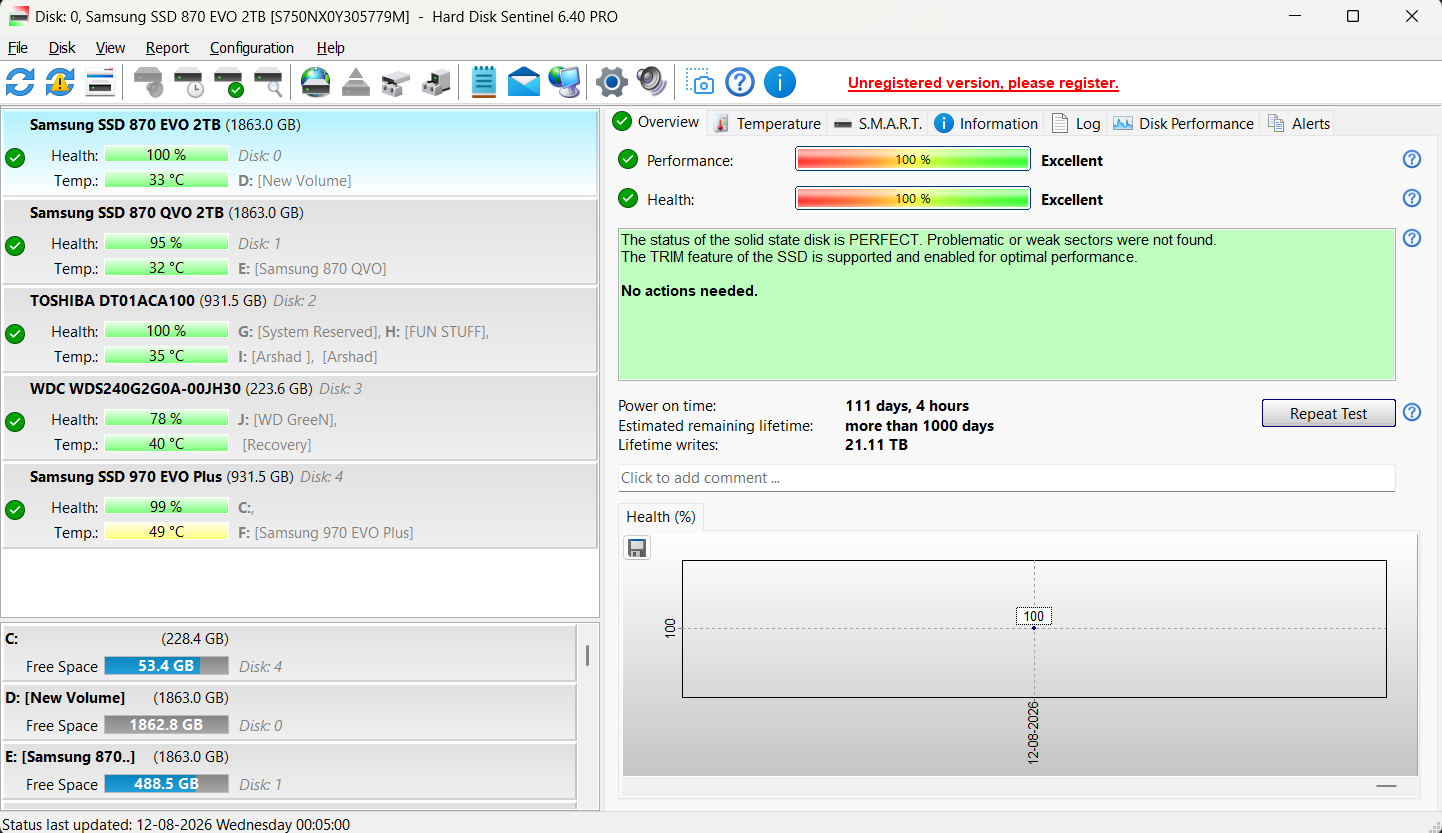
Task: Open the View menu
Action: pyautogui.click(x=110, y=48)
